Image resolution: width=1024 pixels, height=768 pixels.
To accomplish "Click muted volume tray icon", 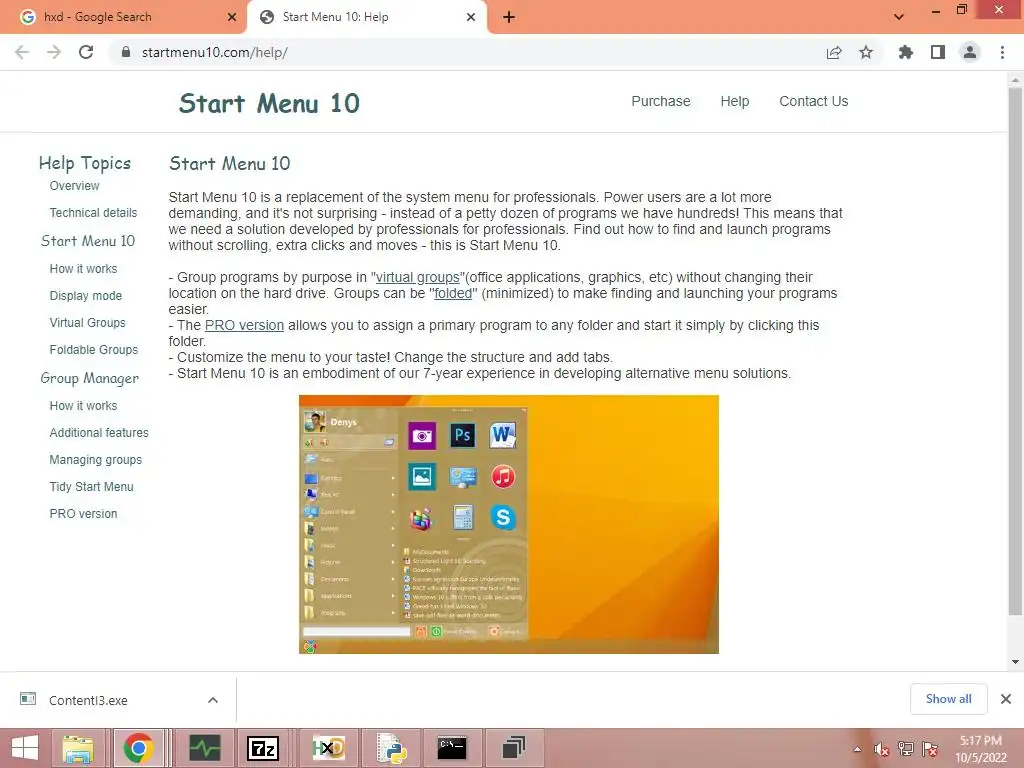I will pos(882,749).
